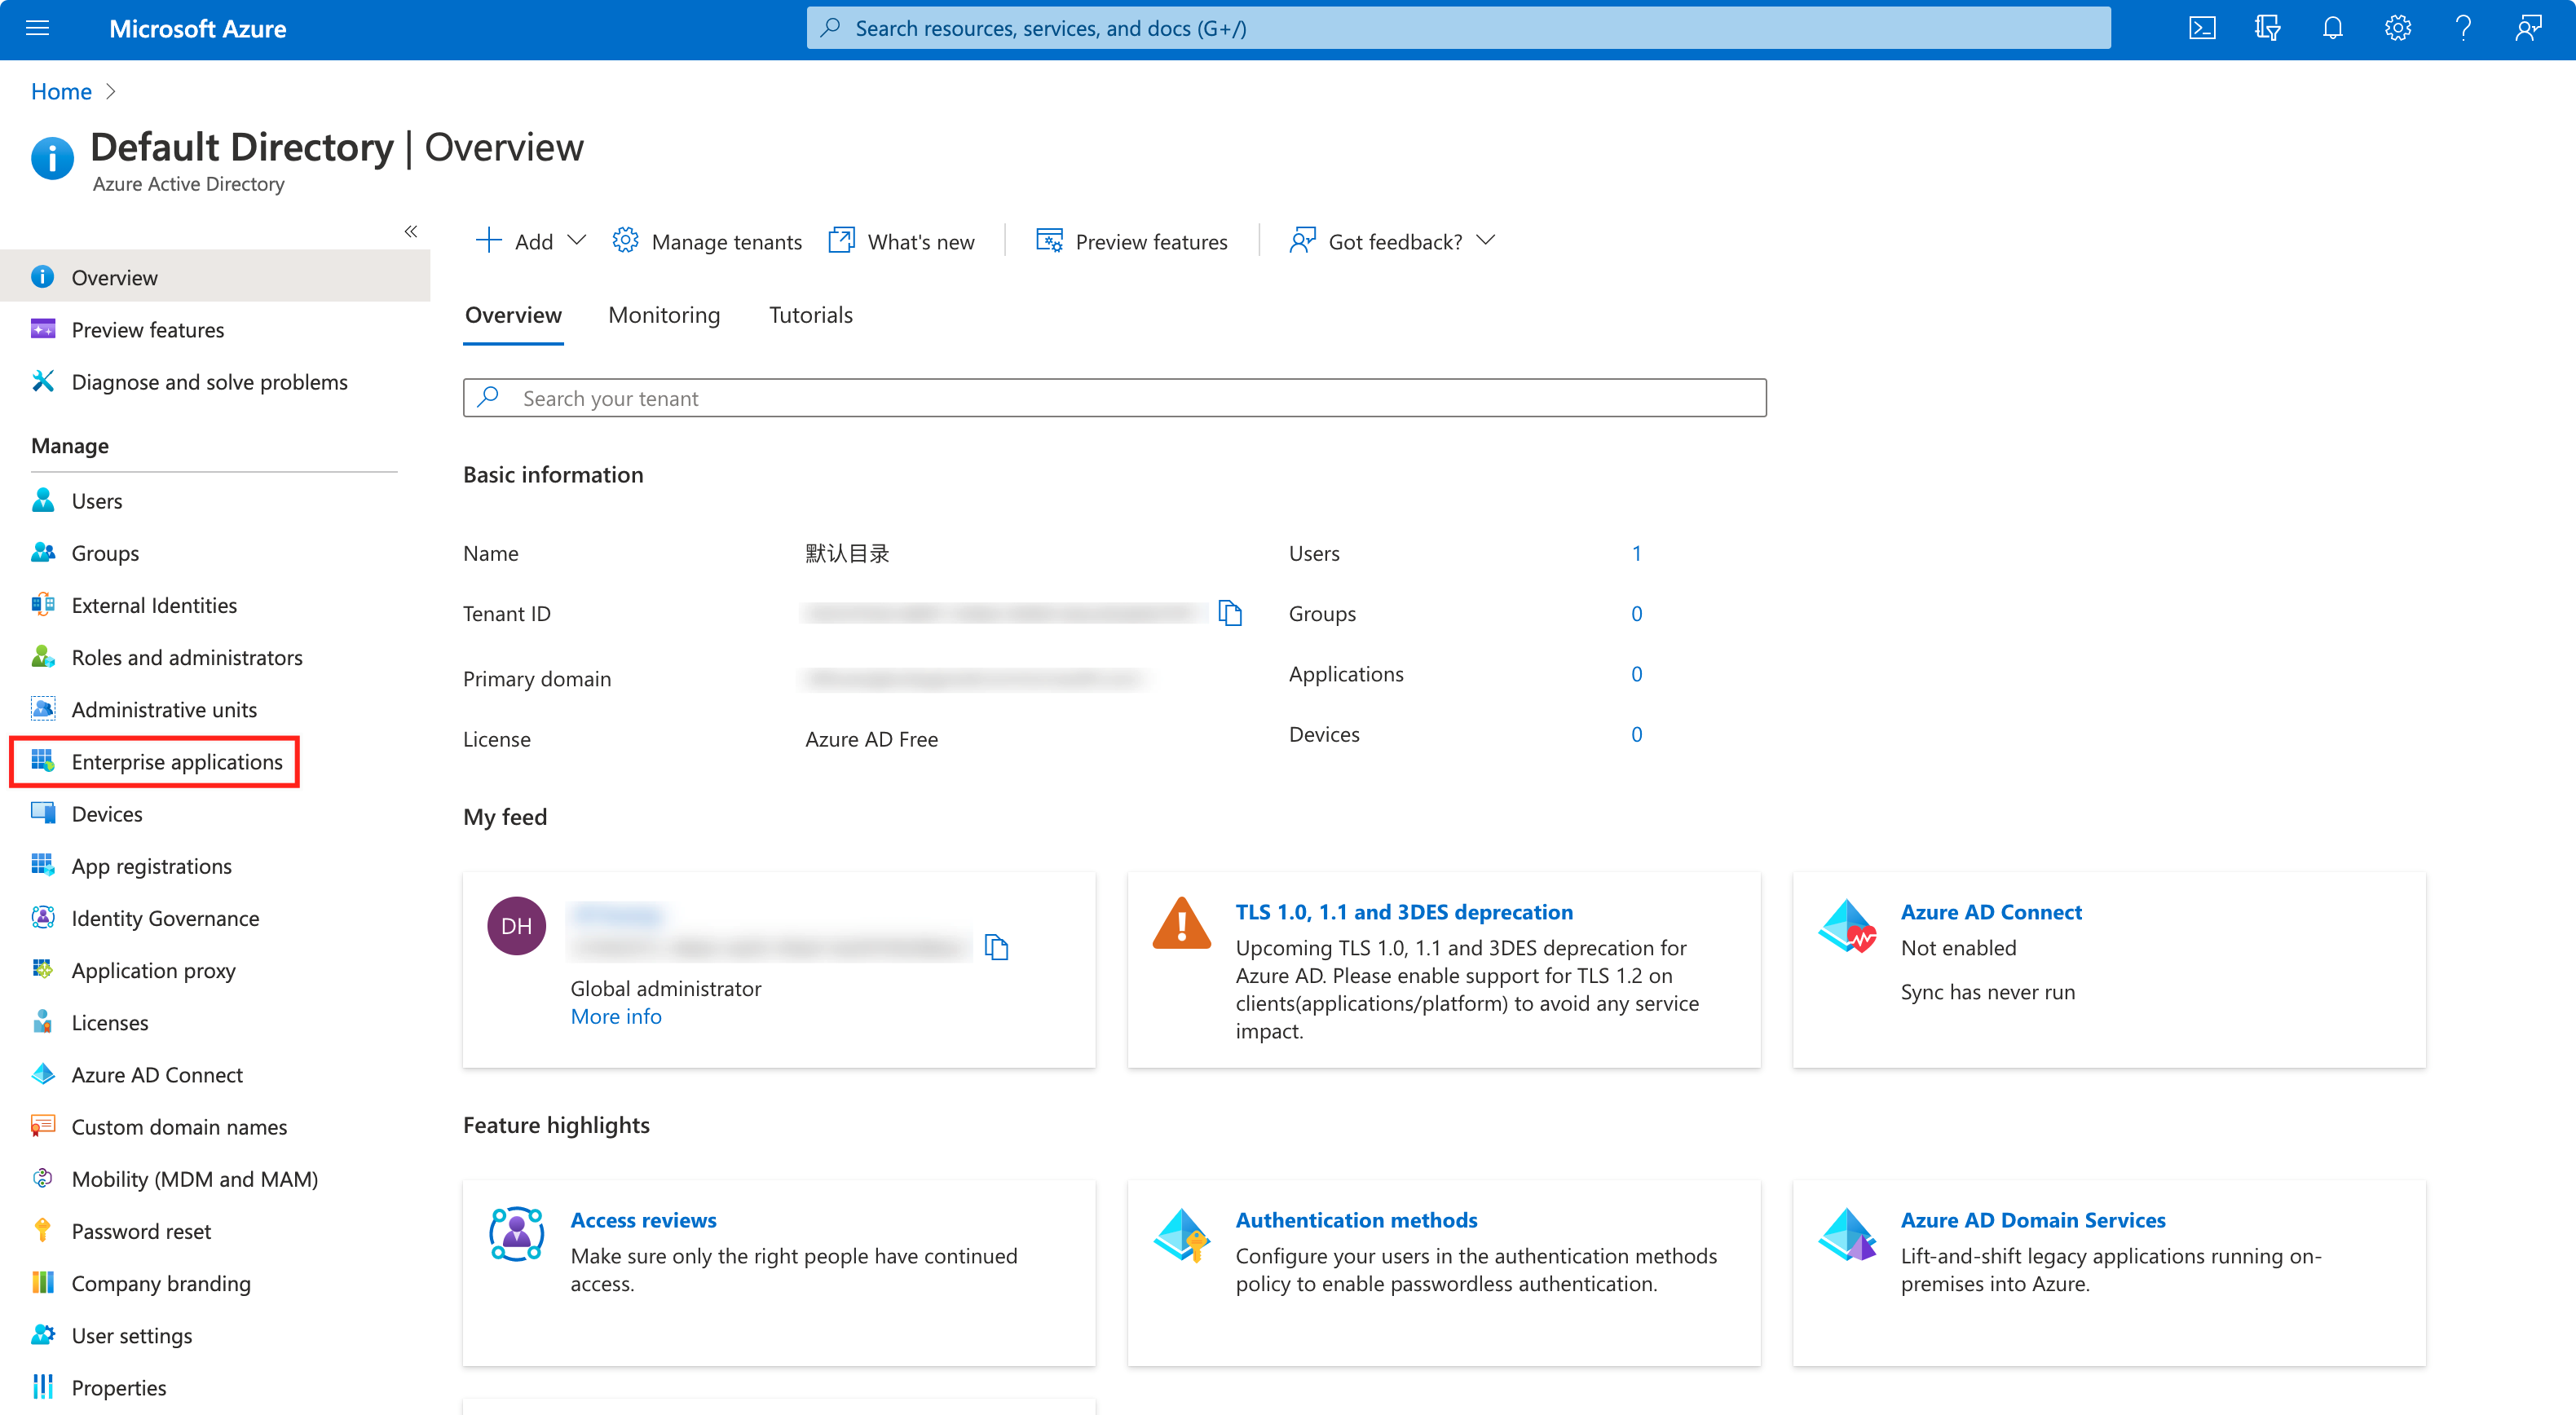The height and width of the screenshot is (1415, 2576).
Task: Open More info under Global administrator
Action: pos(616,1015)
